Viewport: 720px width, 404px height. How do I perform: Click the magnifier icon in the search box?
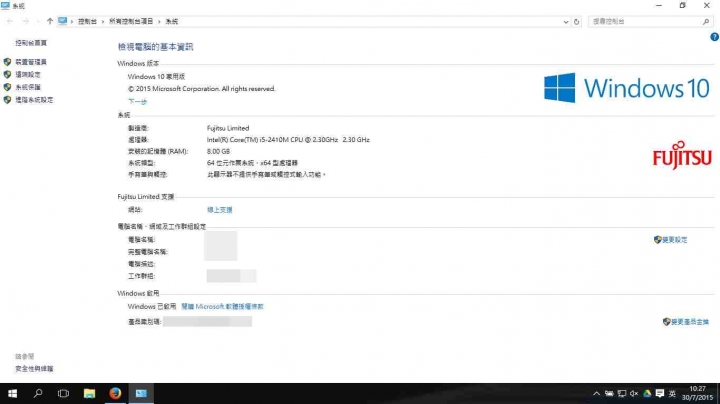[x=706, y=22]
